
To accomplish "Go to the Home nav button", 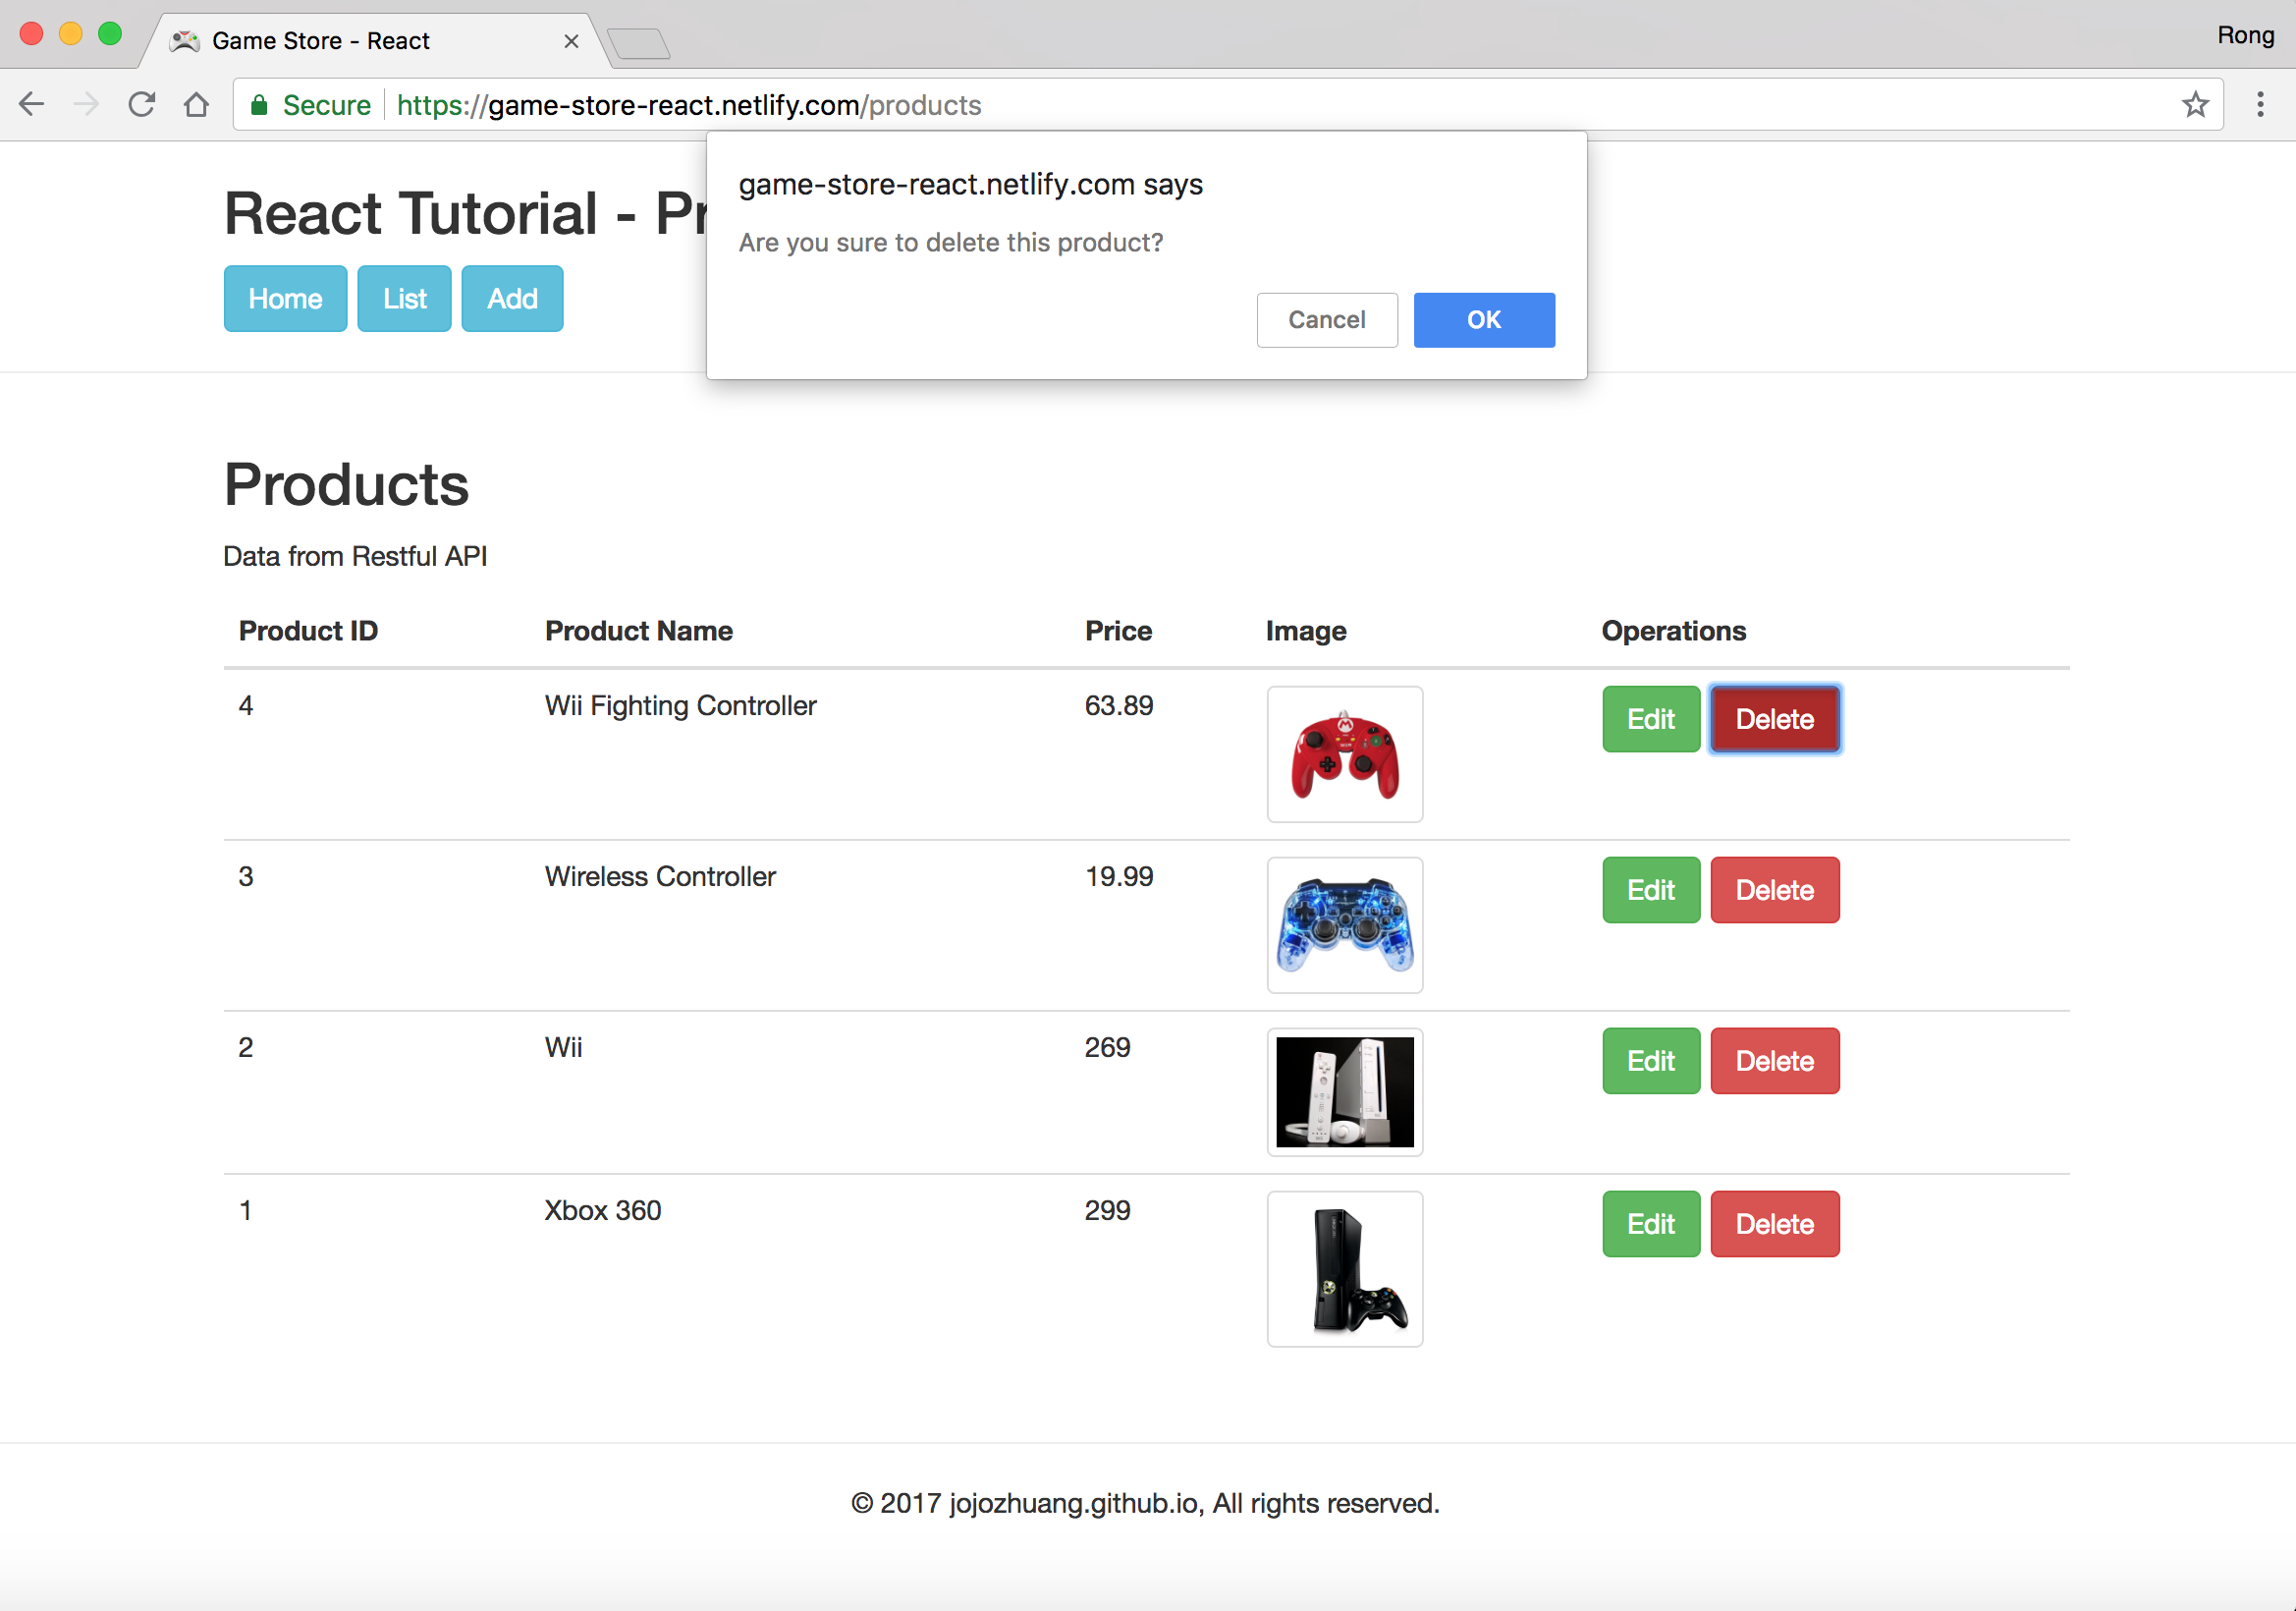I will [285, 298].
